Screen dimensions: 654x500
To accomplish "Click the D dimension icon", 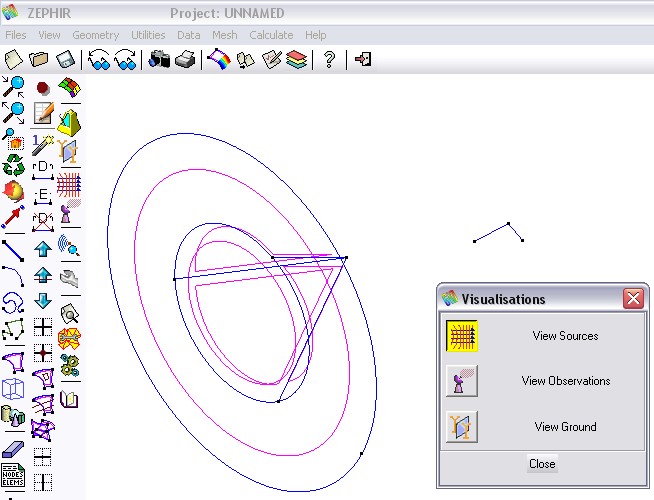I will click(43, 170).
